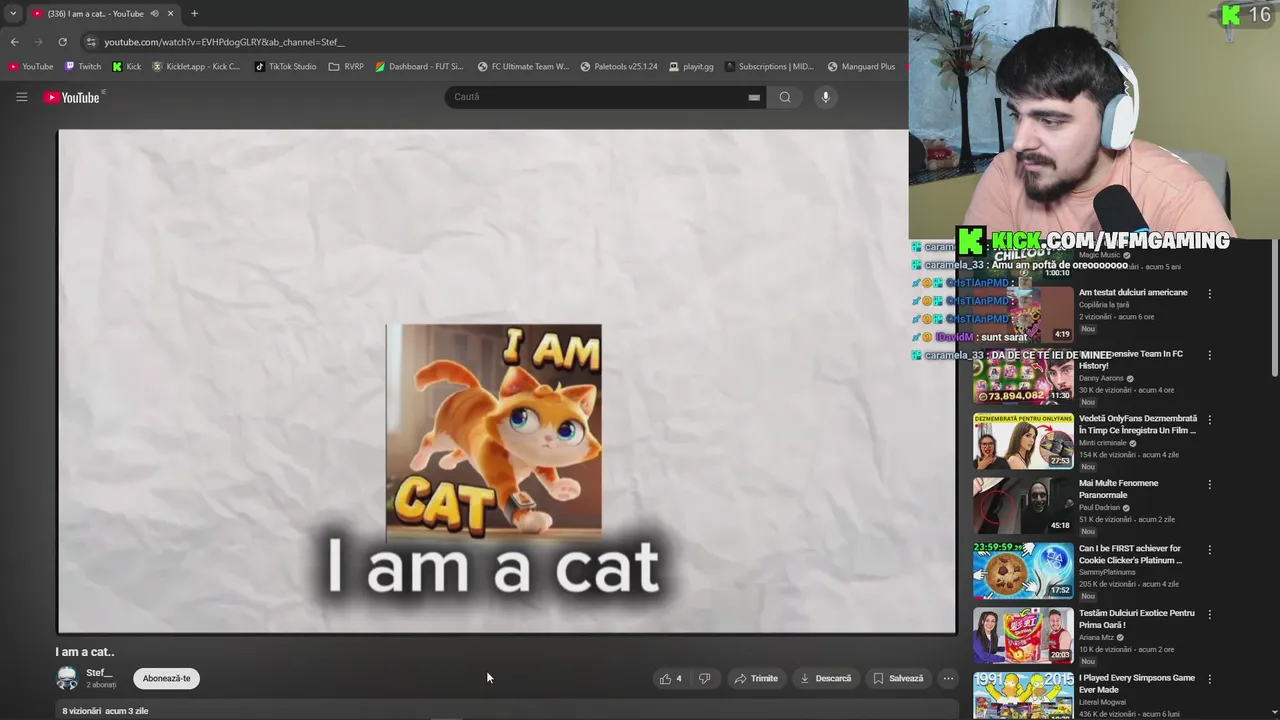Start voice search with microphone icon

tap(825, 97)
